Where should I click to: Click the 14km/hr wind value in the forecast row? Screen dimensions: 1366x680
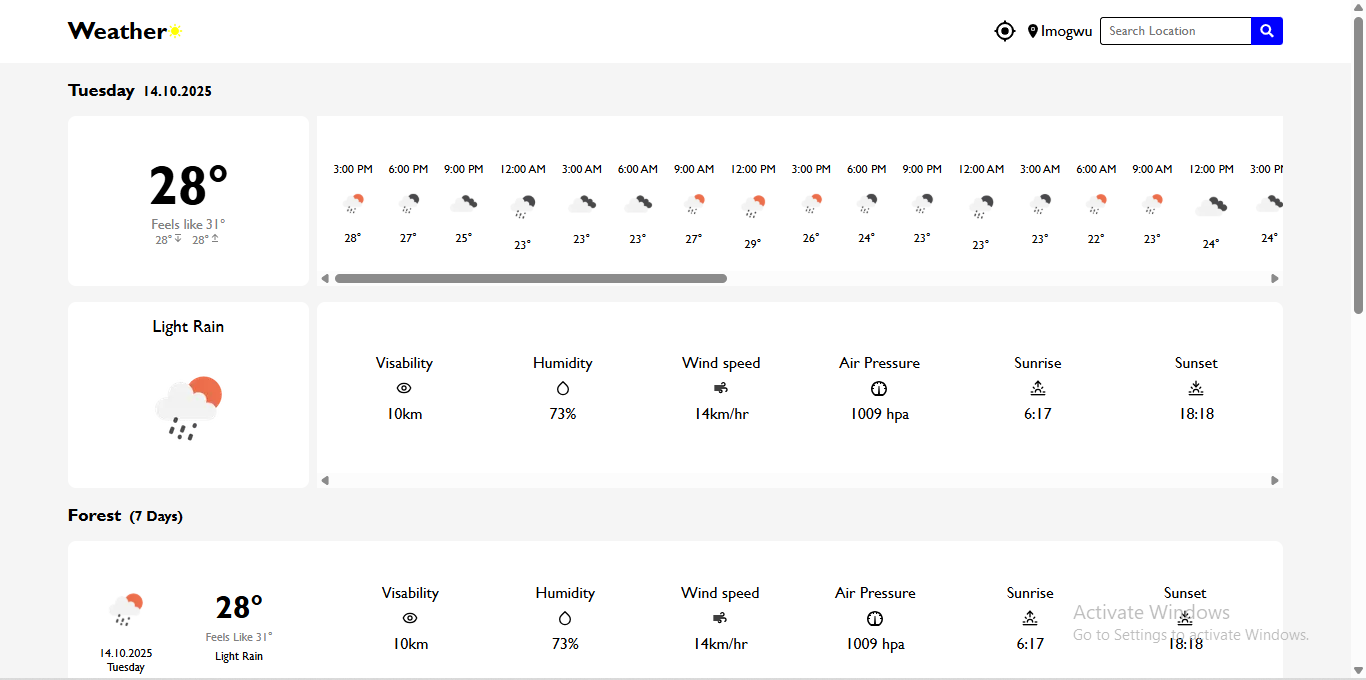(720, 644)
